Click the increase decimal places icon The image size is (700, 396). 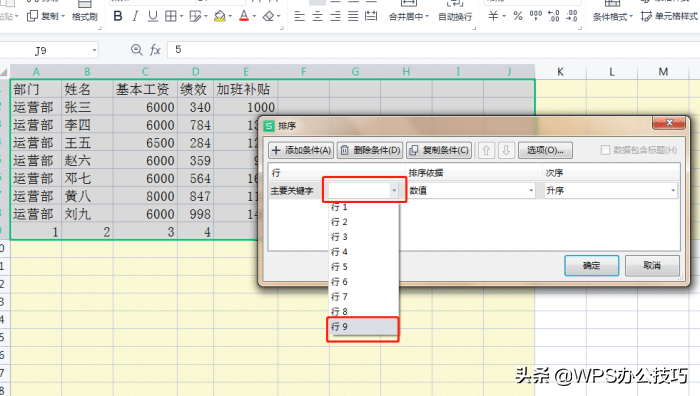pos(554,17)
